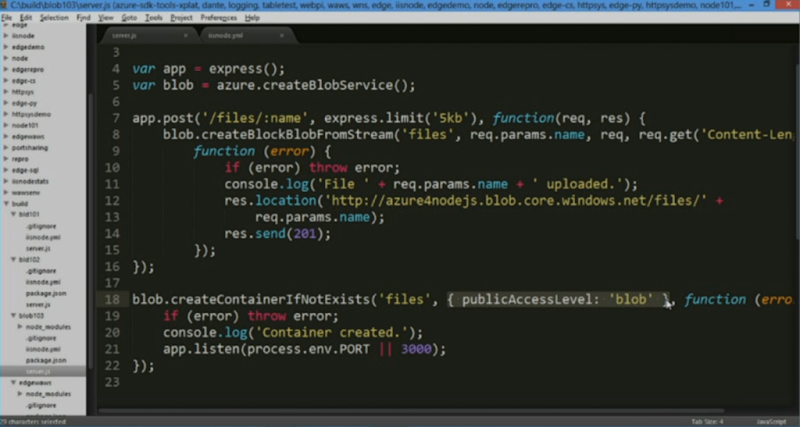The image size is (800, 427).
Task: Open package.json inside the blob103 folder
Action: (x=46, y=361)
